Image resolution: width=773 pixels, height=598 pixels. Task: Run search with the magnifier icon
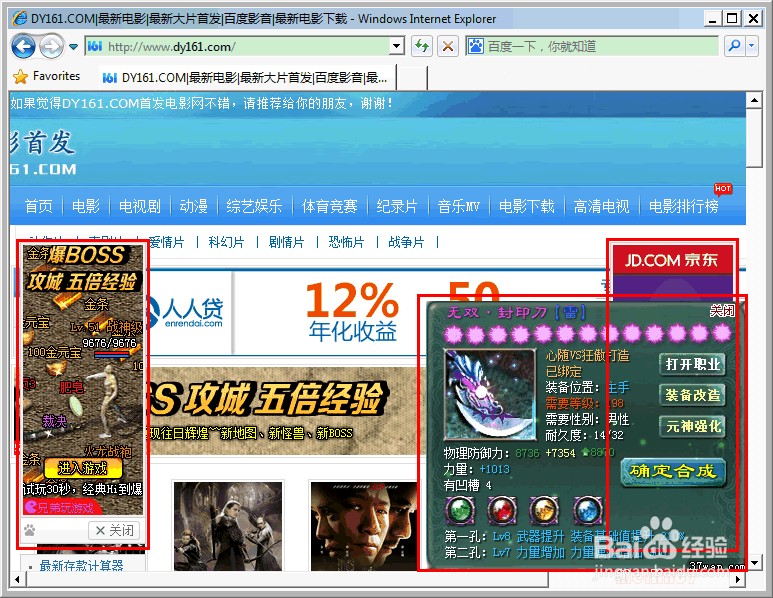point(734,47)
